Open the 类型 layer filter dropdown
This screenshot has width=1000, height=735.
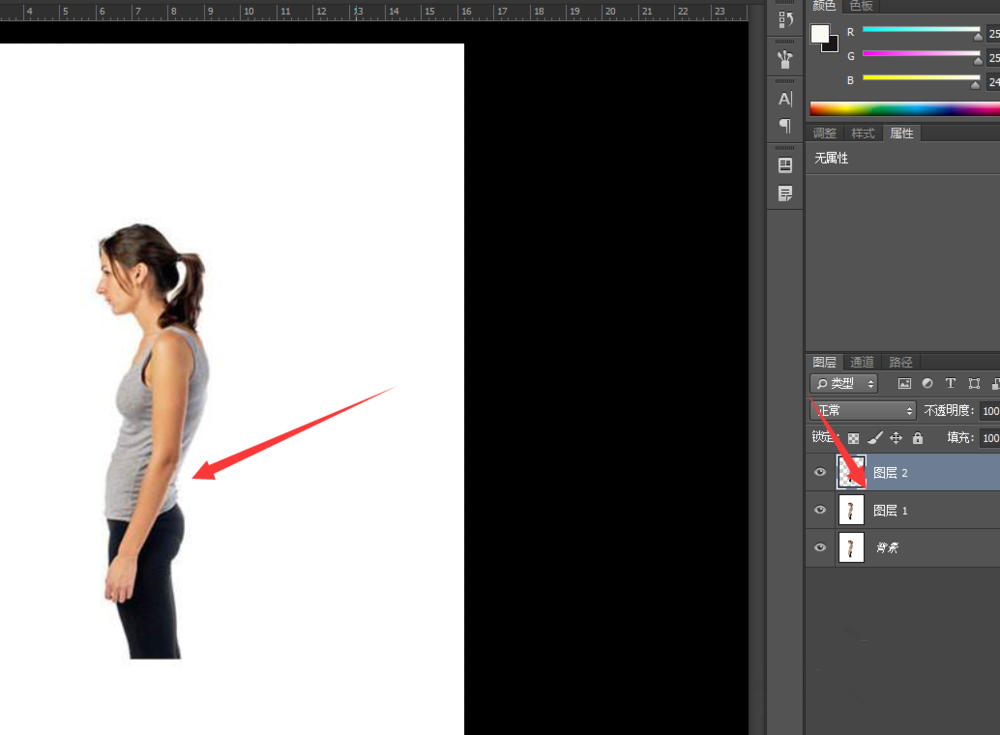844,384
